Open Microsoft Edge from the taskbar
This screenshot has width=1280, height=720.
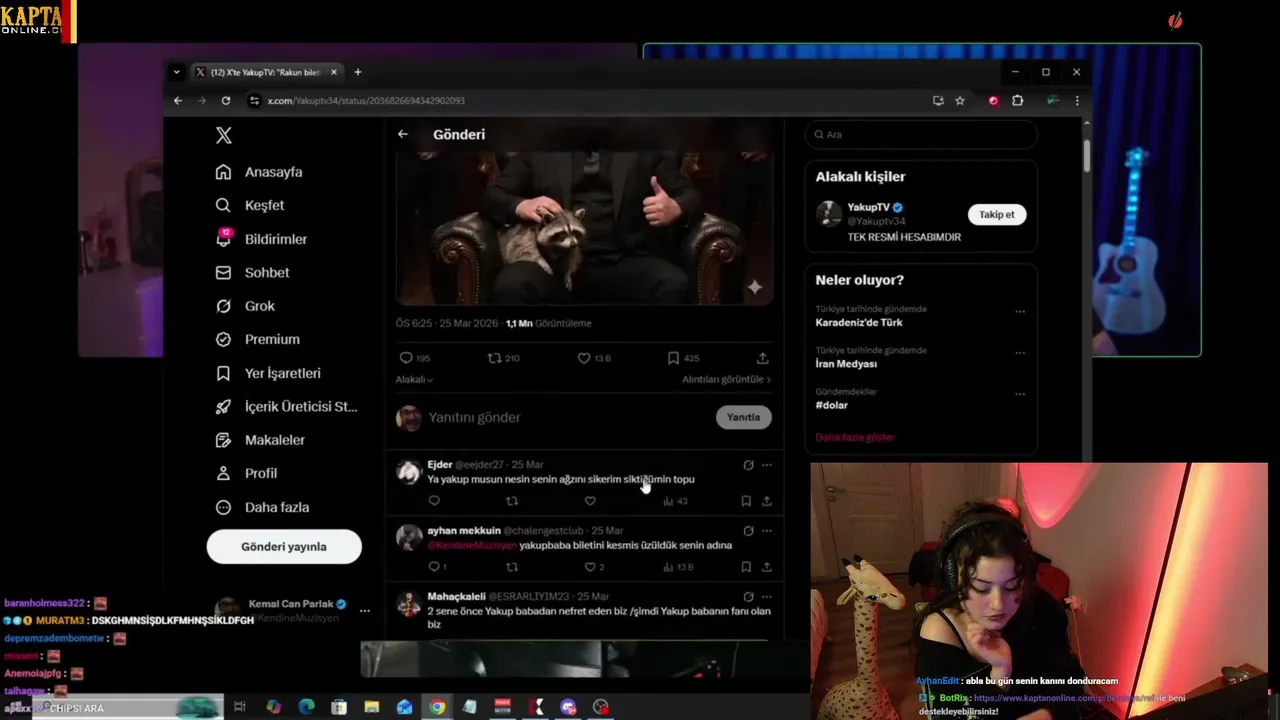[x=306, y=707]
